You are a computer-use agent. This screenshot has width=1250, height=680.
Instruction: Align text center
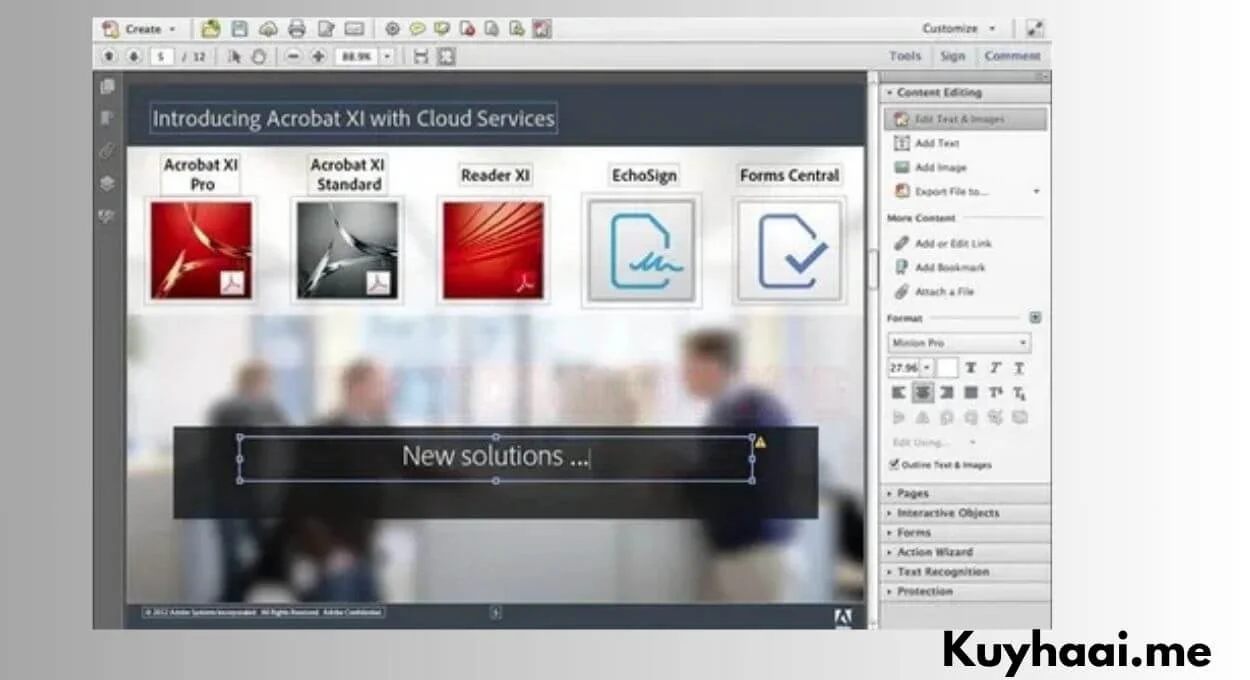pyautogui.click(x=923, y=393)
